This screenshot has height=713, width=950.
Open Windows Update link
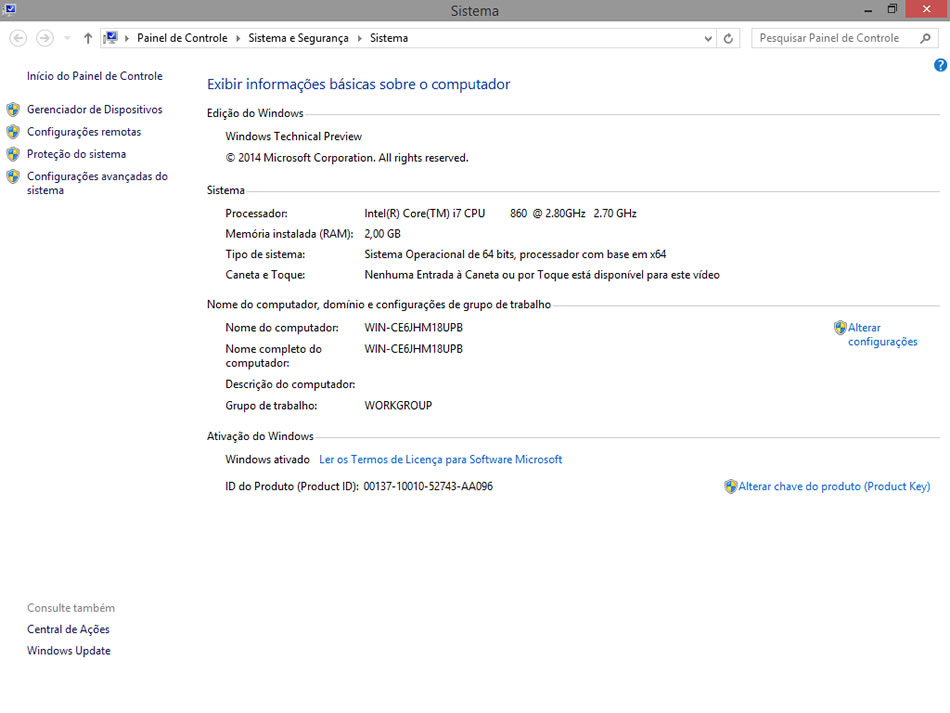[x=68, y=651]
